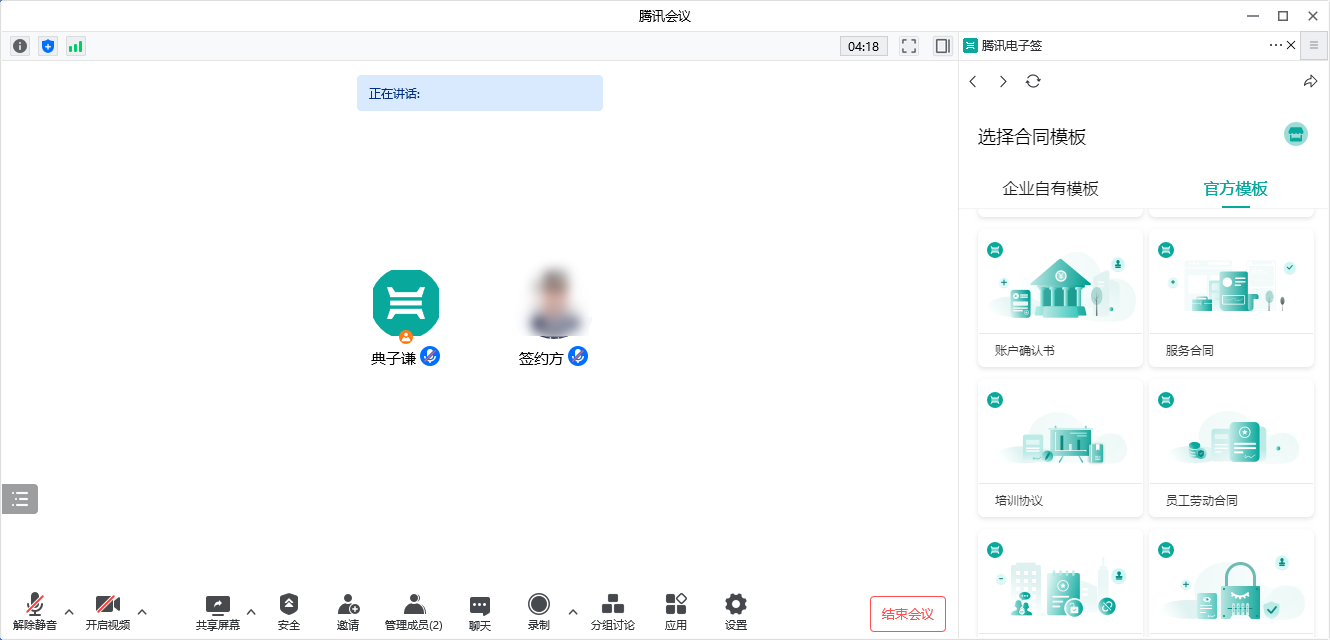Expand audio options next to 解除静音
Image resolution: width=1330 pixels, height=640 pixels.
[69, 612]
